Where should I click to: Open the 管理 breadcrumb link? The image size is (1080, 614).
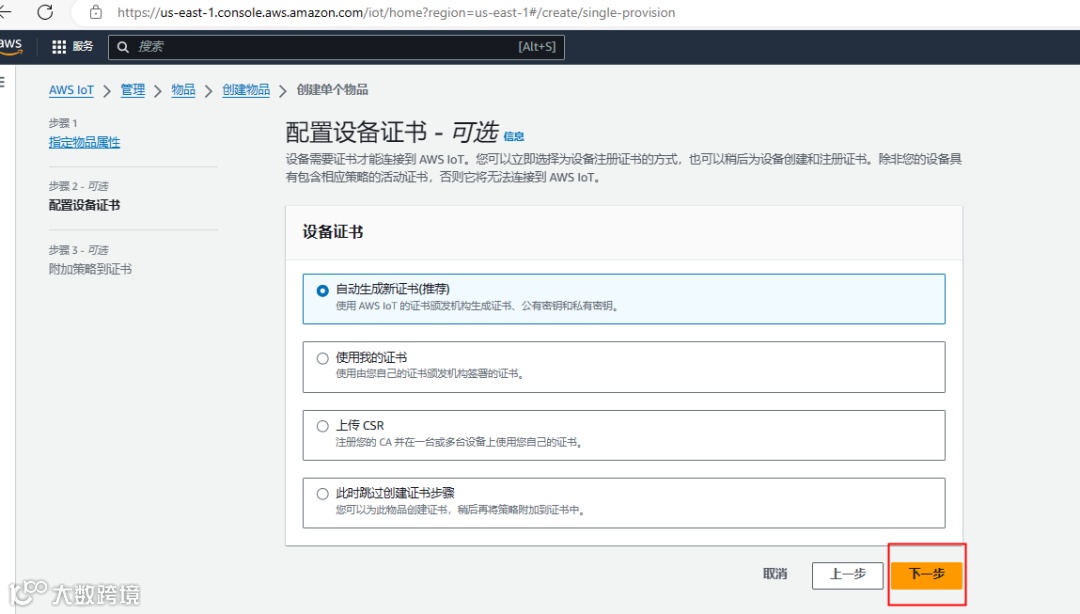click(132, 90)
